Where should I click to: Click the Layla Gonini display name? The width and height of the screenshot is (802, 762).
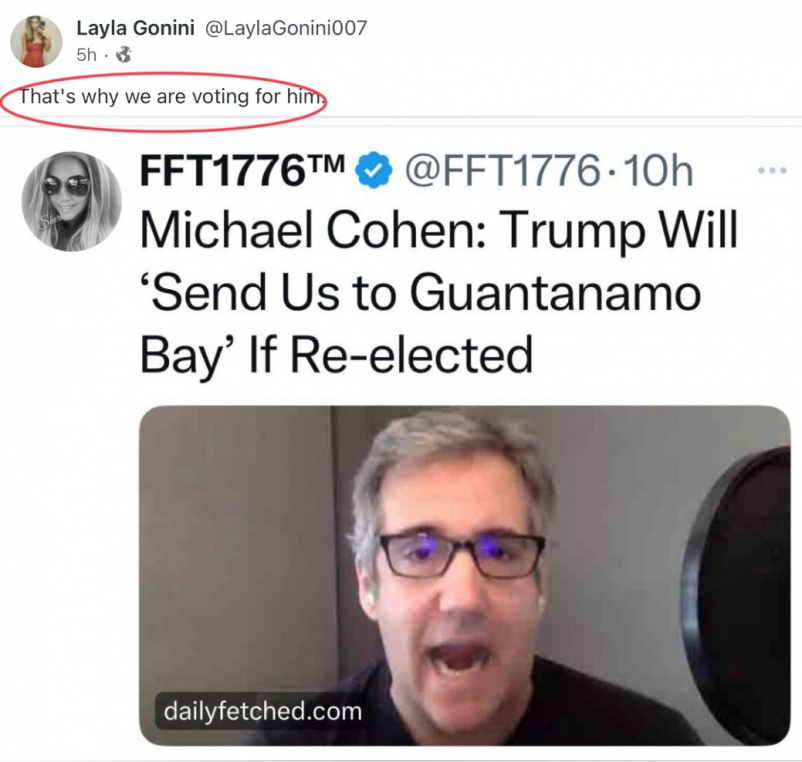coord(136,28)
